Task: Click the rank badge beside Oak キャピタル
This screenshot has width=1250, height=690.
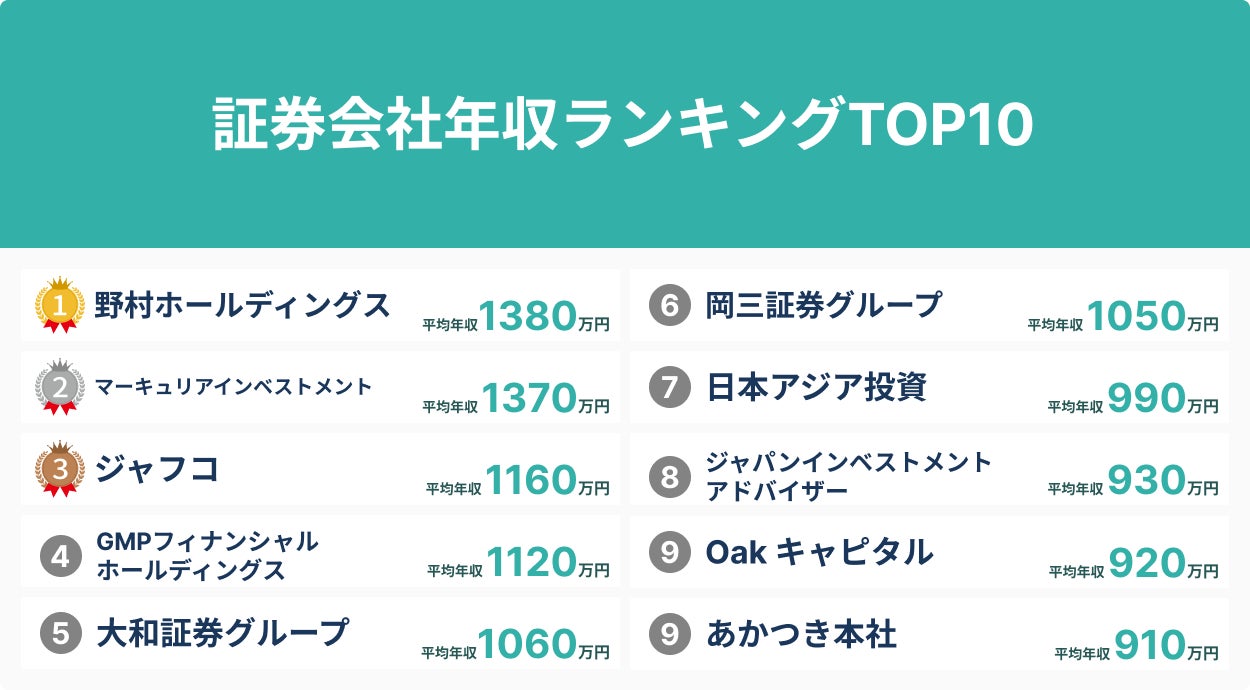Action: point(669,551)
